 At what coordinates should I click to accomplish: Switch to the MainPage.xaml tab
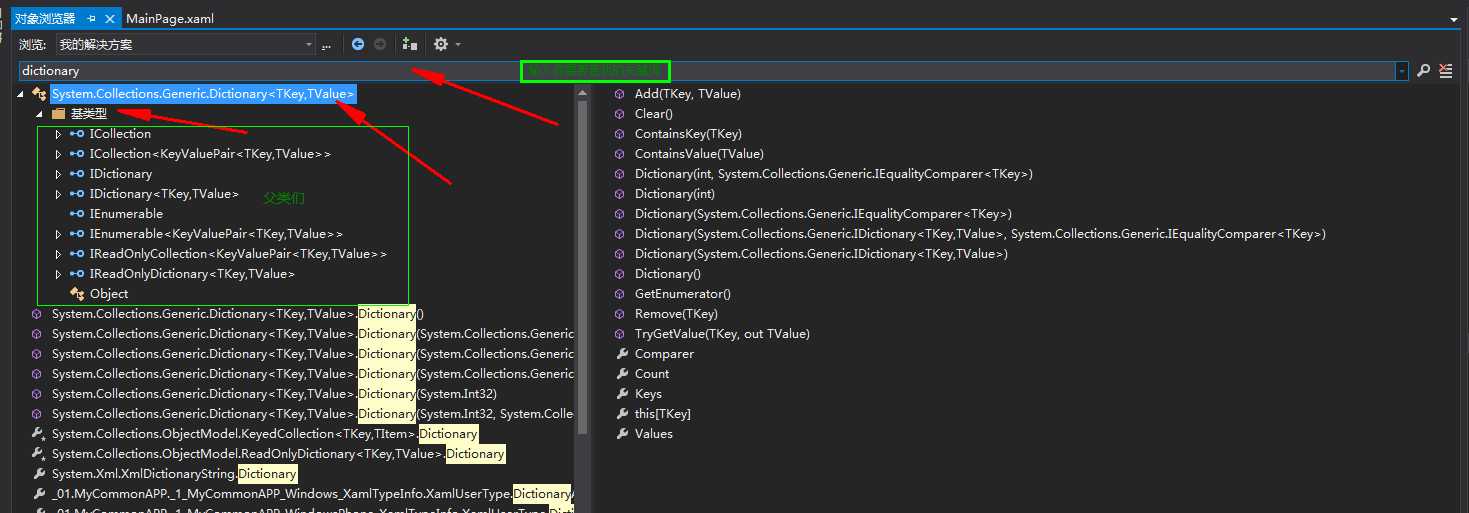pos(170,18)
